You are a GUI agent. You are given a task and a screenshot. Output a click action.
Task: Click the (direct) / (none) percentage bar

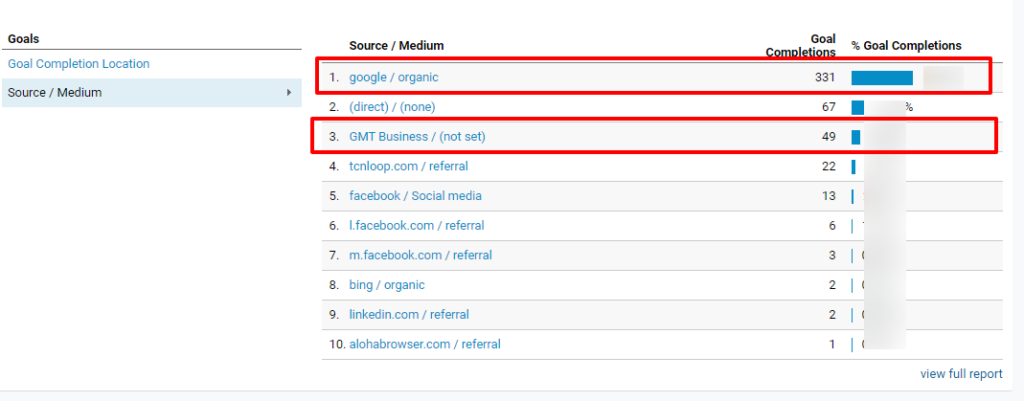(857, 107)
